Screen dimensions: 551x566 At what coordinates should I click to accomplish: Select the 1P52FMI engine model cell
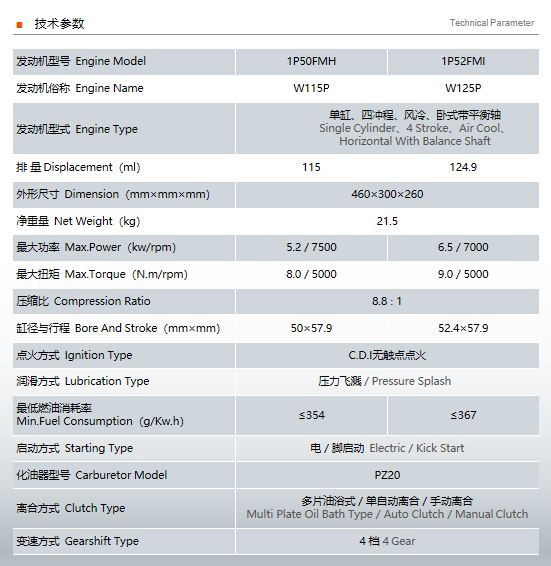tap(463, 62)
